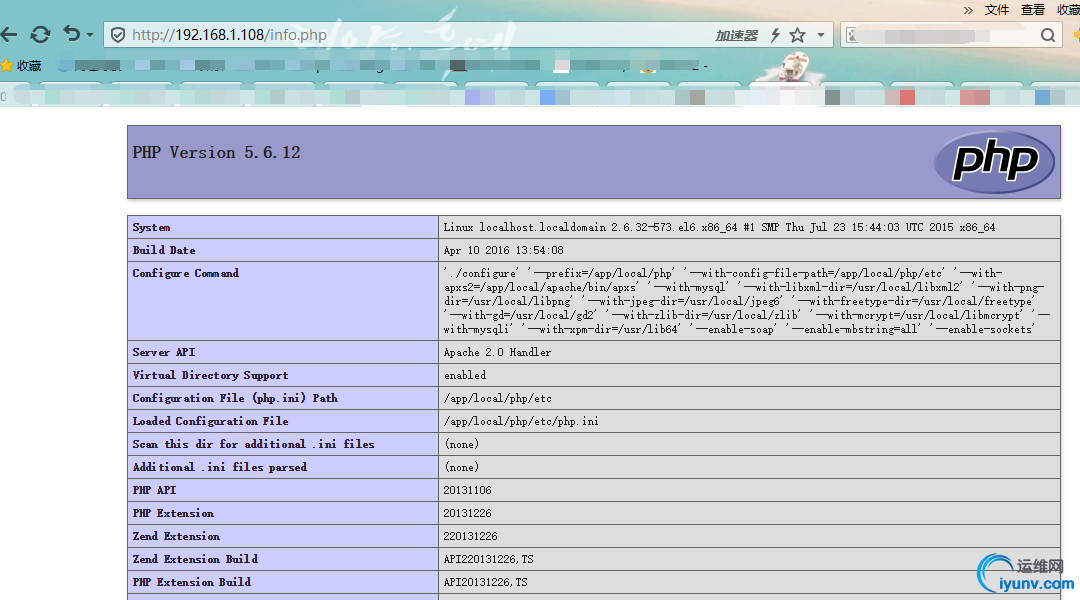Open the undo history dropdown arrow
Image resolution: width=1080 pixels, height=600 pixels.
tap(90, 34)
